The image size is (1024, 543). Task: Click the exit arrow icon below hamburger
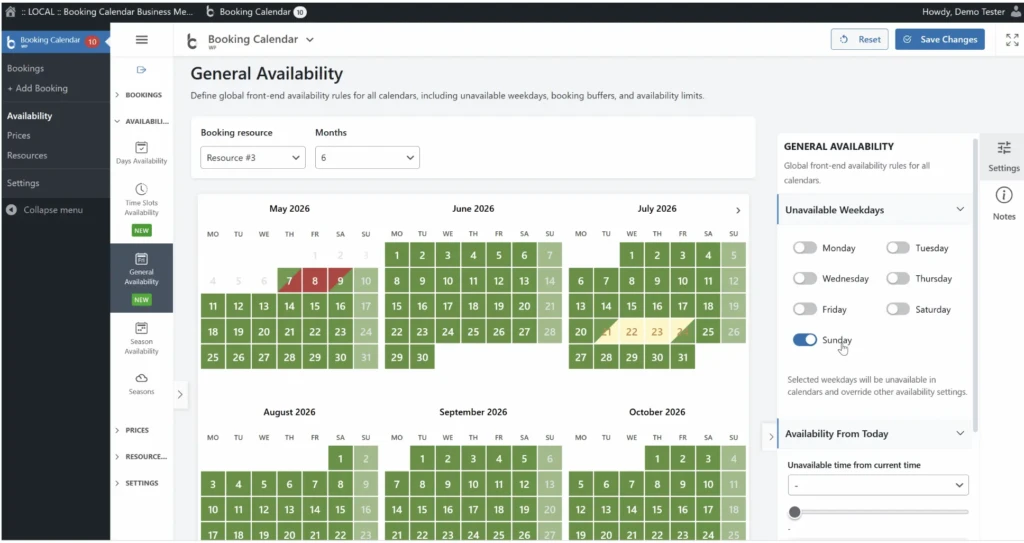click(x=141, y=70)
